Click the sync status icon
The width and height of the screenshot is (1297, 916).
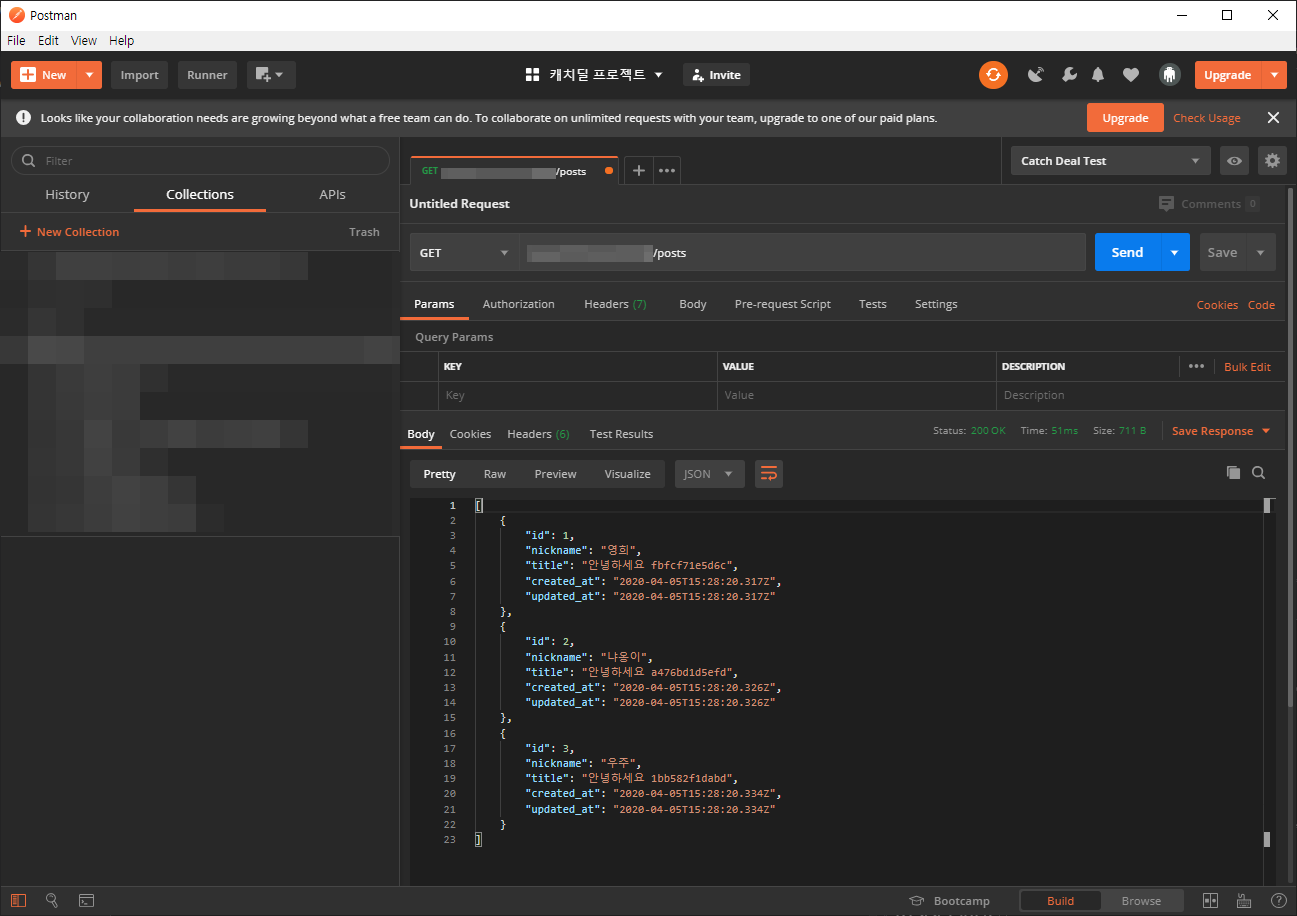tap(993, 75)
